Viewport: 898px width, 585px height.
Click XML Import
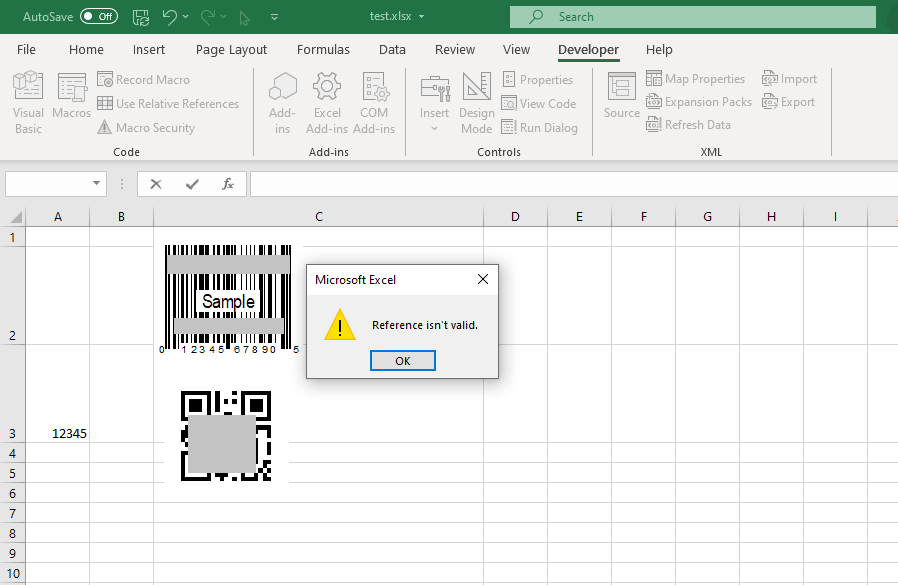coord(789,78)
